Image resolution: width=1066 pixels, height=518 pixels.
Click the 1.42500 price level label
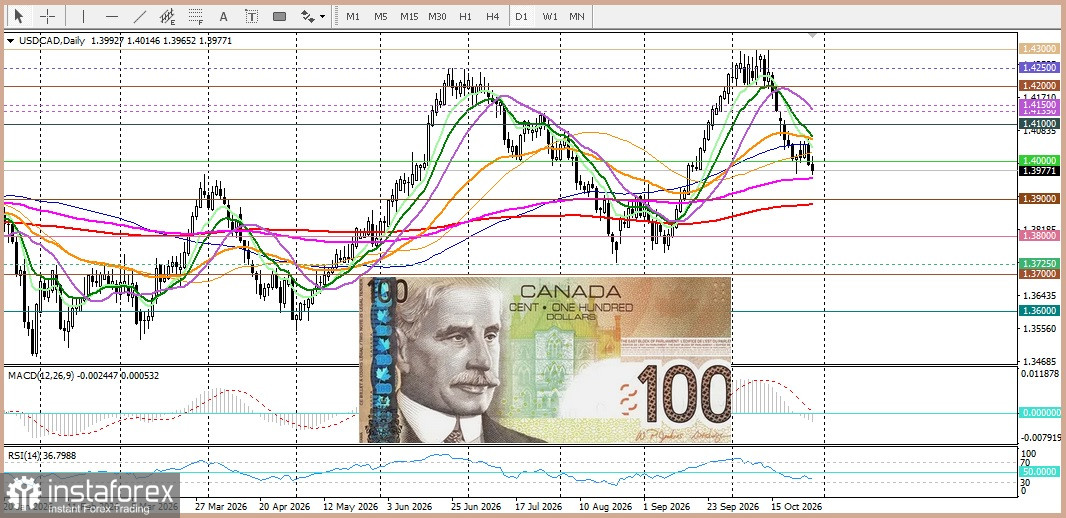click(x=1039, y=67)
